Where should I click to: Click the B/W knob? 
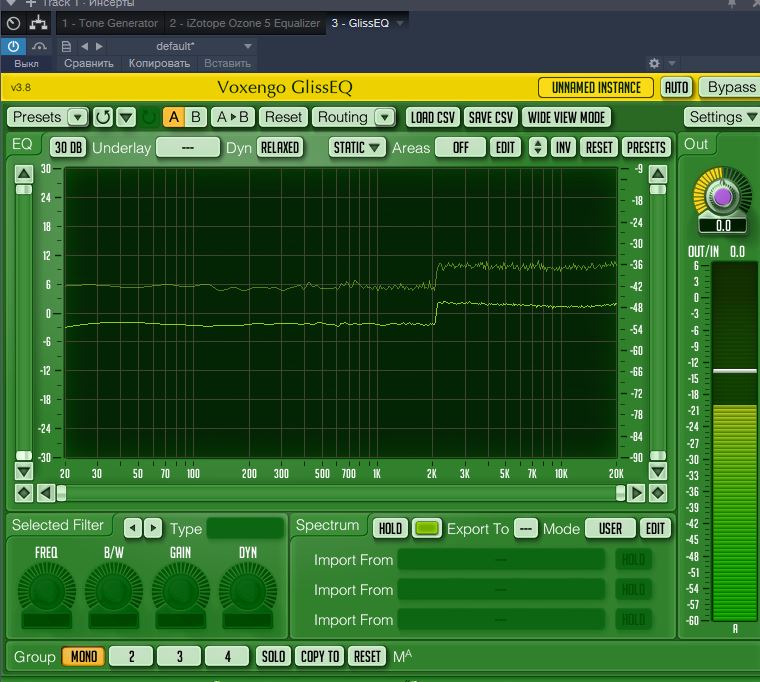(113, 590)
